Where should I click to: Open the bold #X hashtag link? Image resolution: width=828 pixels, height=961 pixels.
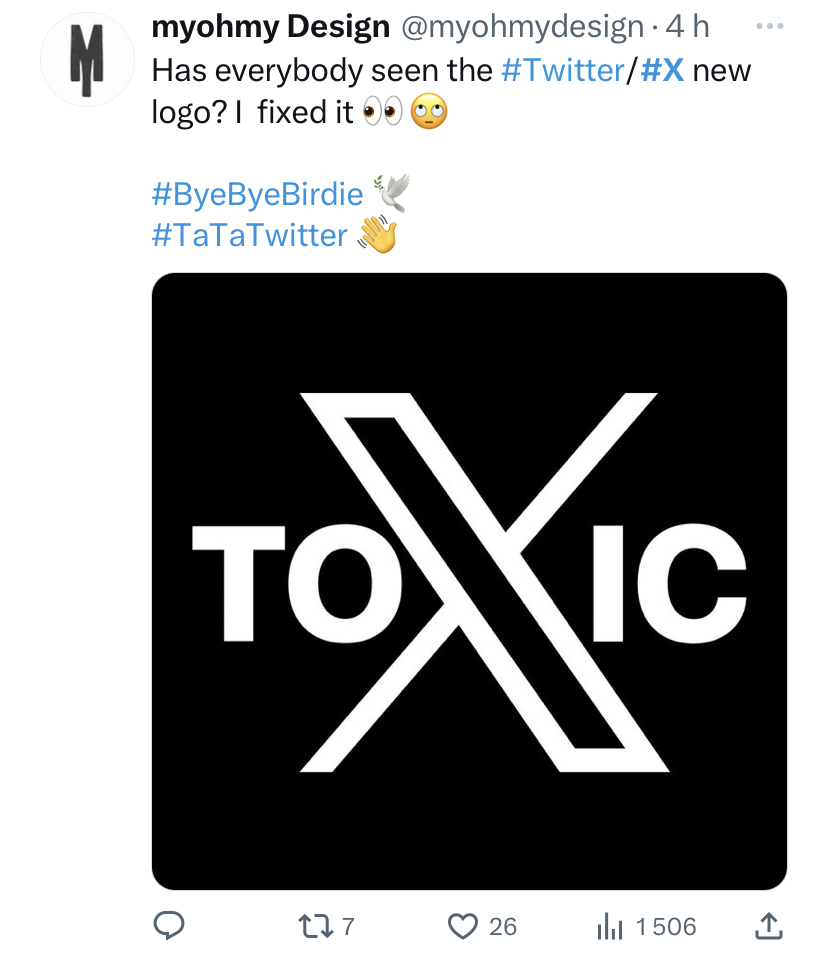[x=662, y=70]
